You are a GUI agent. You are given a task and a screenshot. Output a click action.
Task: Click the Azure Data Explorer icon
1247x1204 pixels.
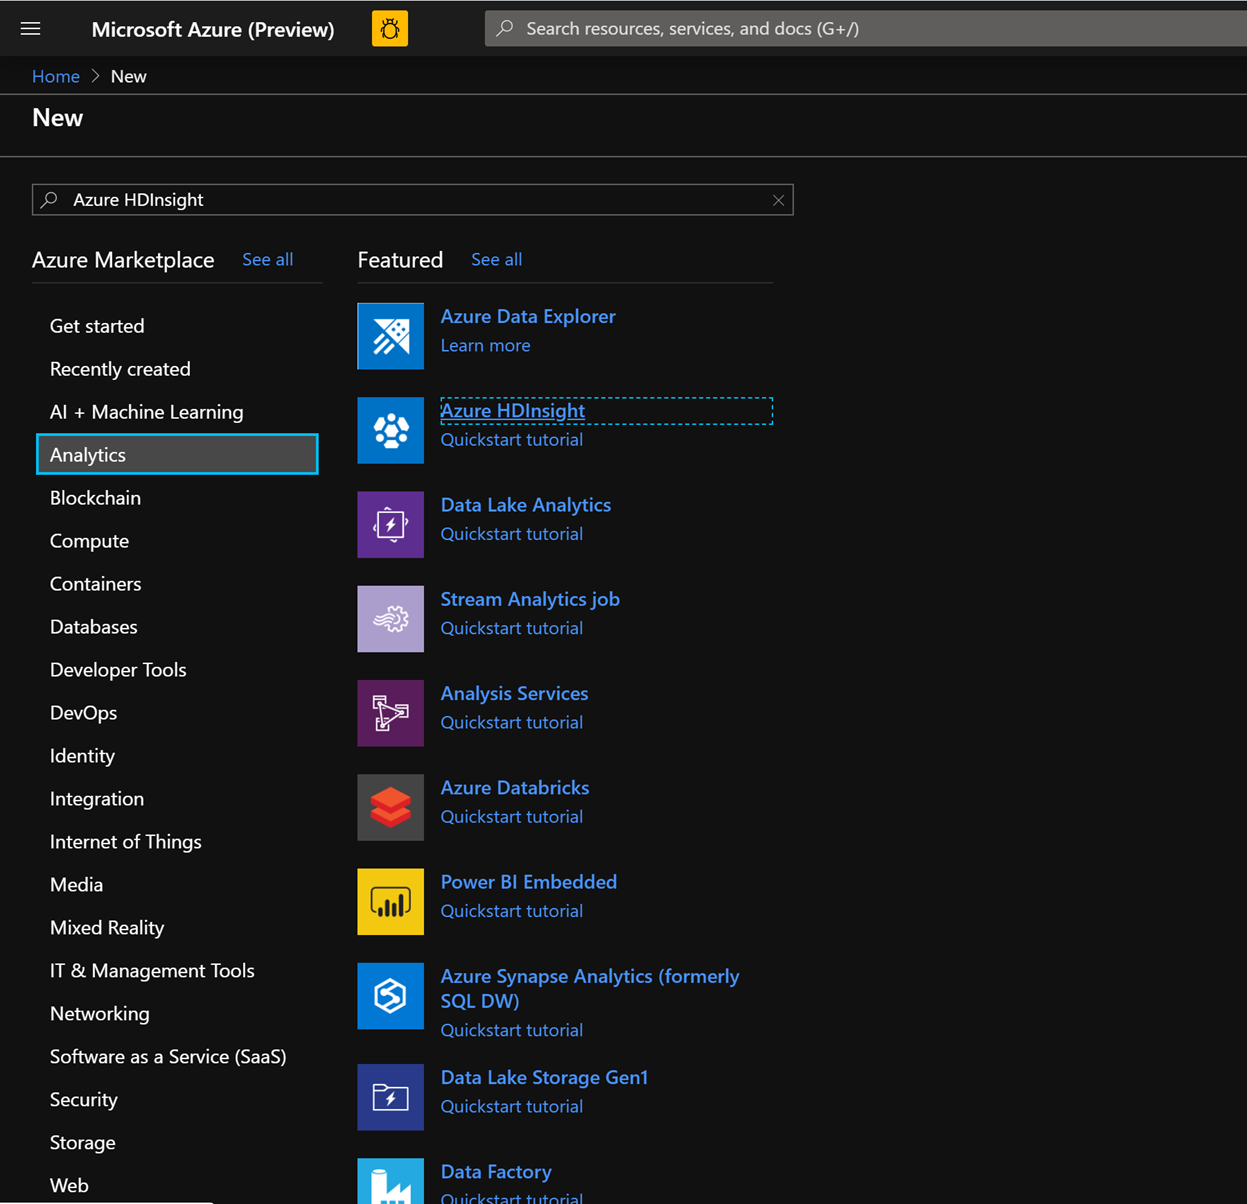(x=391, y=336)
